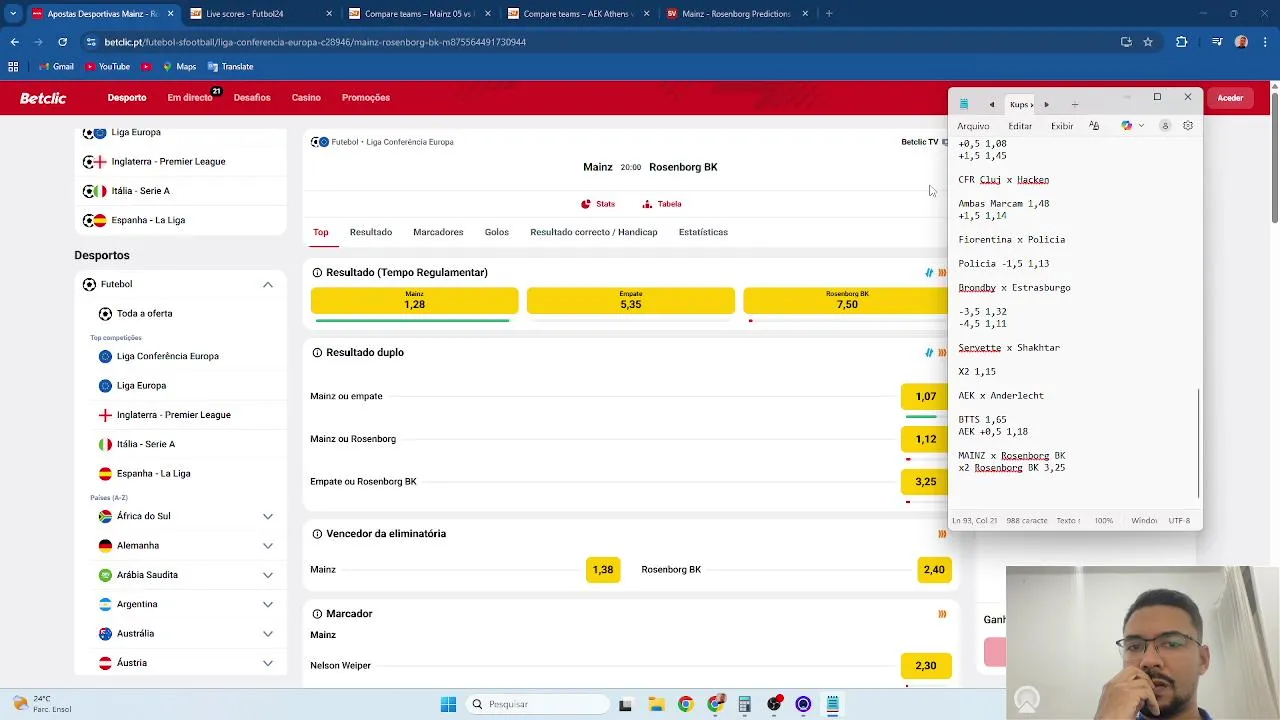The image size is (1280, 720).
Task: Open Exibir menu in Notepad
Action: [x=1062, y=126]
